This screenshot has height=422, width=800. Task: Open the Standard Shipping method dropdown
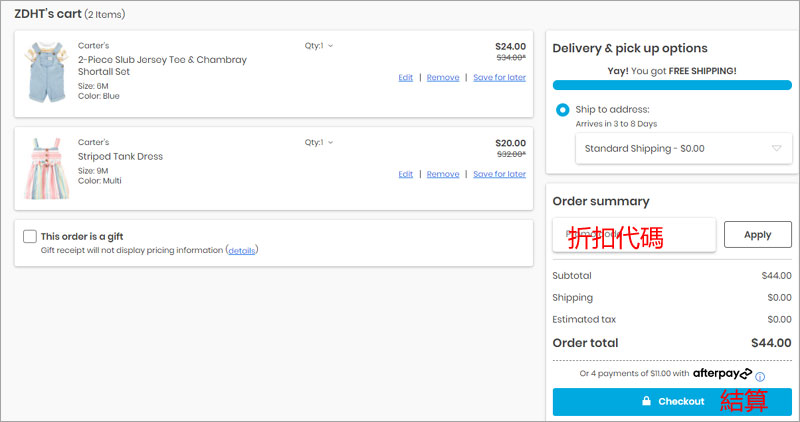pos(684,148)
